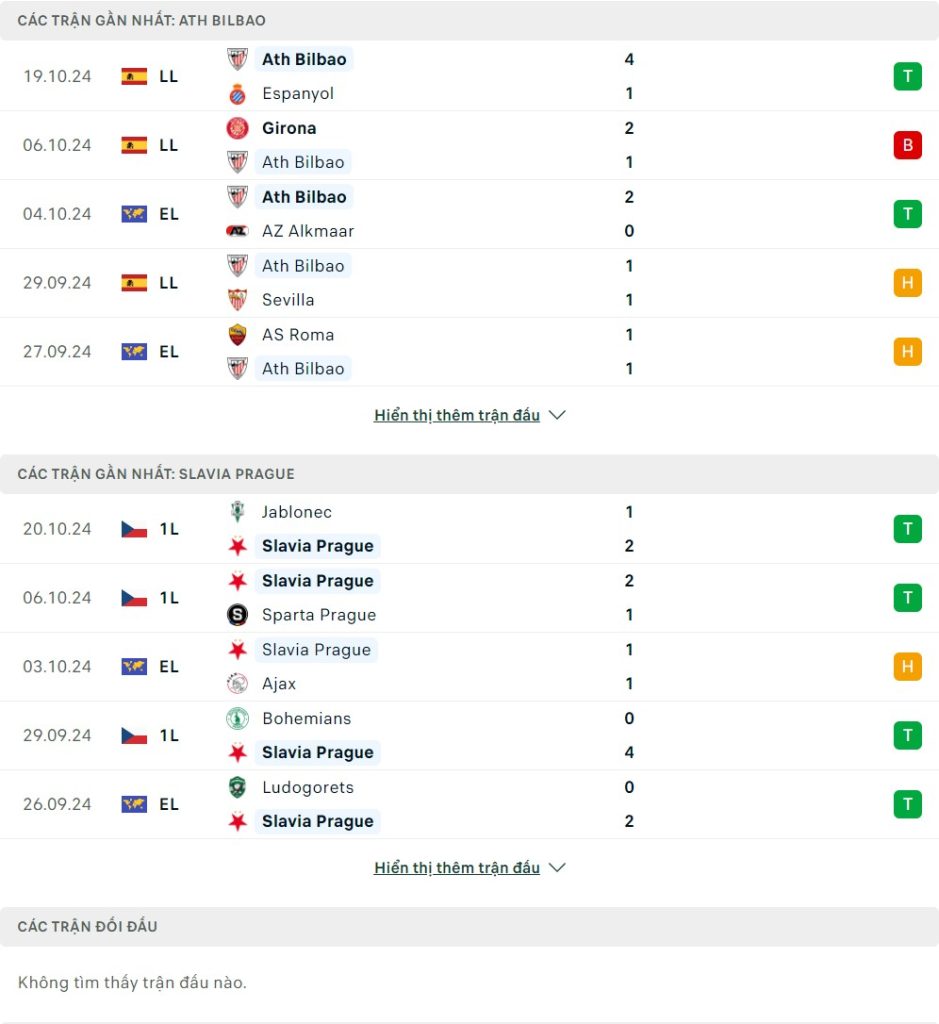Click the AZ Alkmaar logo icon
939x1024 pixels.
pos(237,231)
